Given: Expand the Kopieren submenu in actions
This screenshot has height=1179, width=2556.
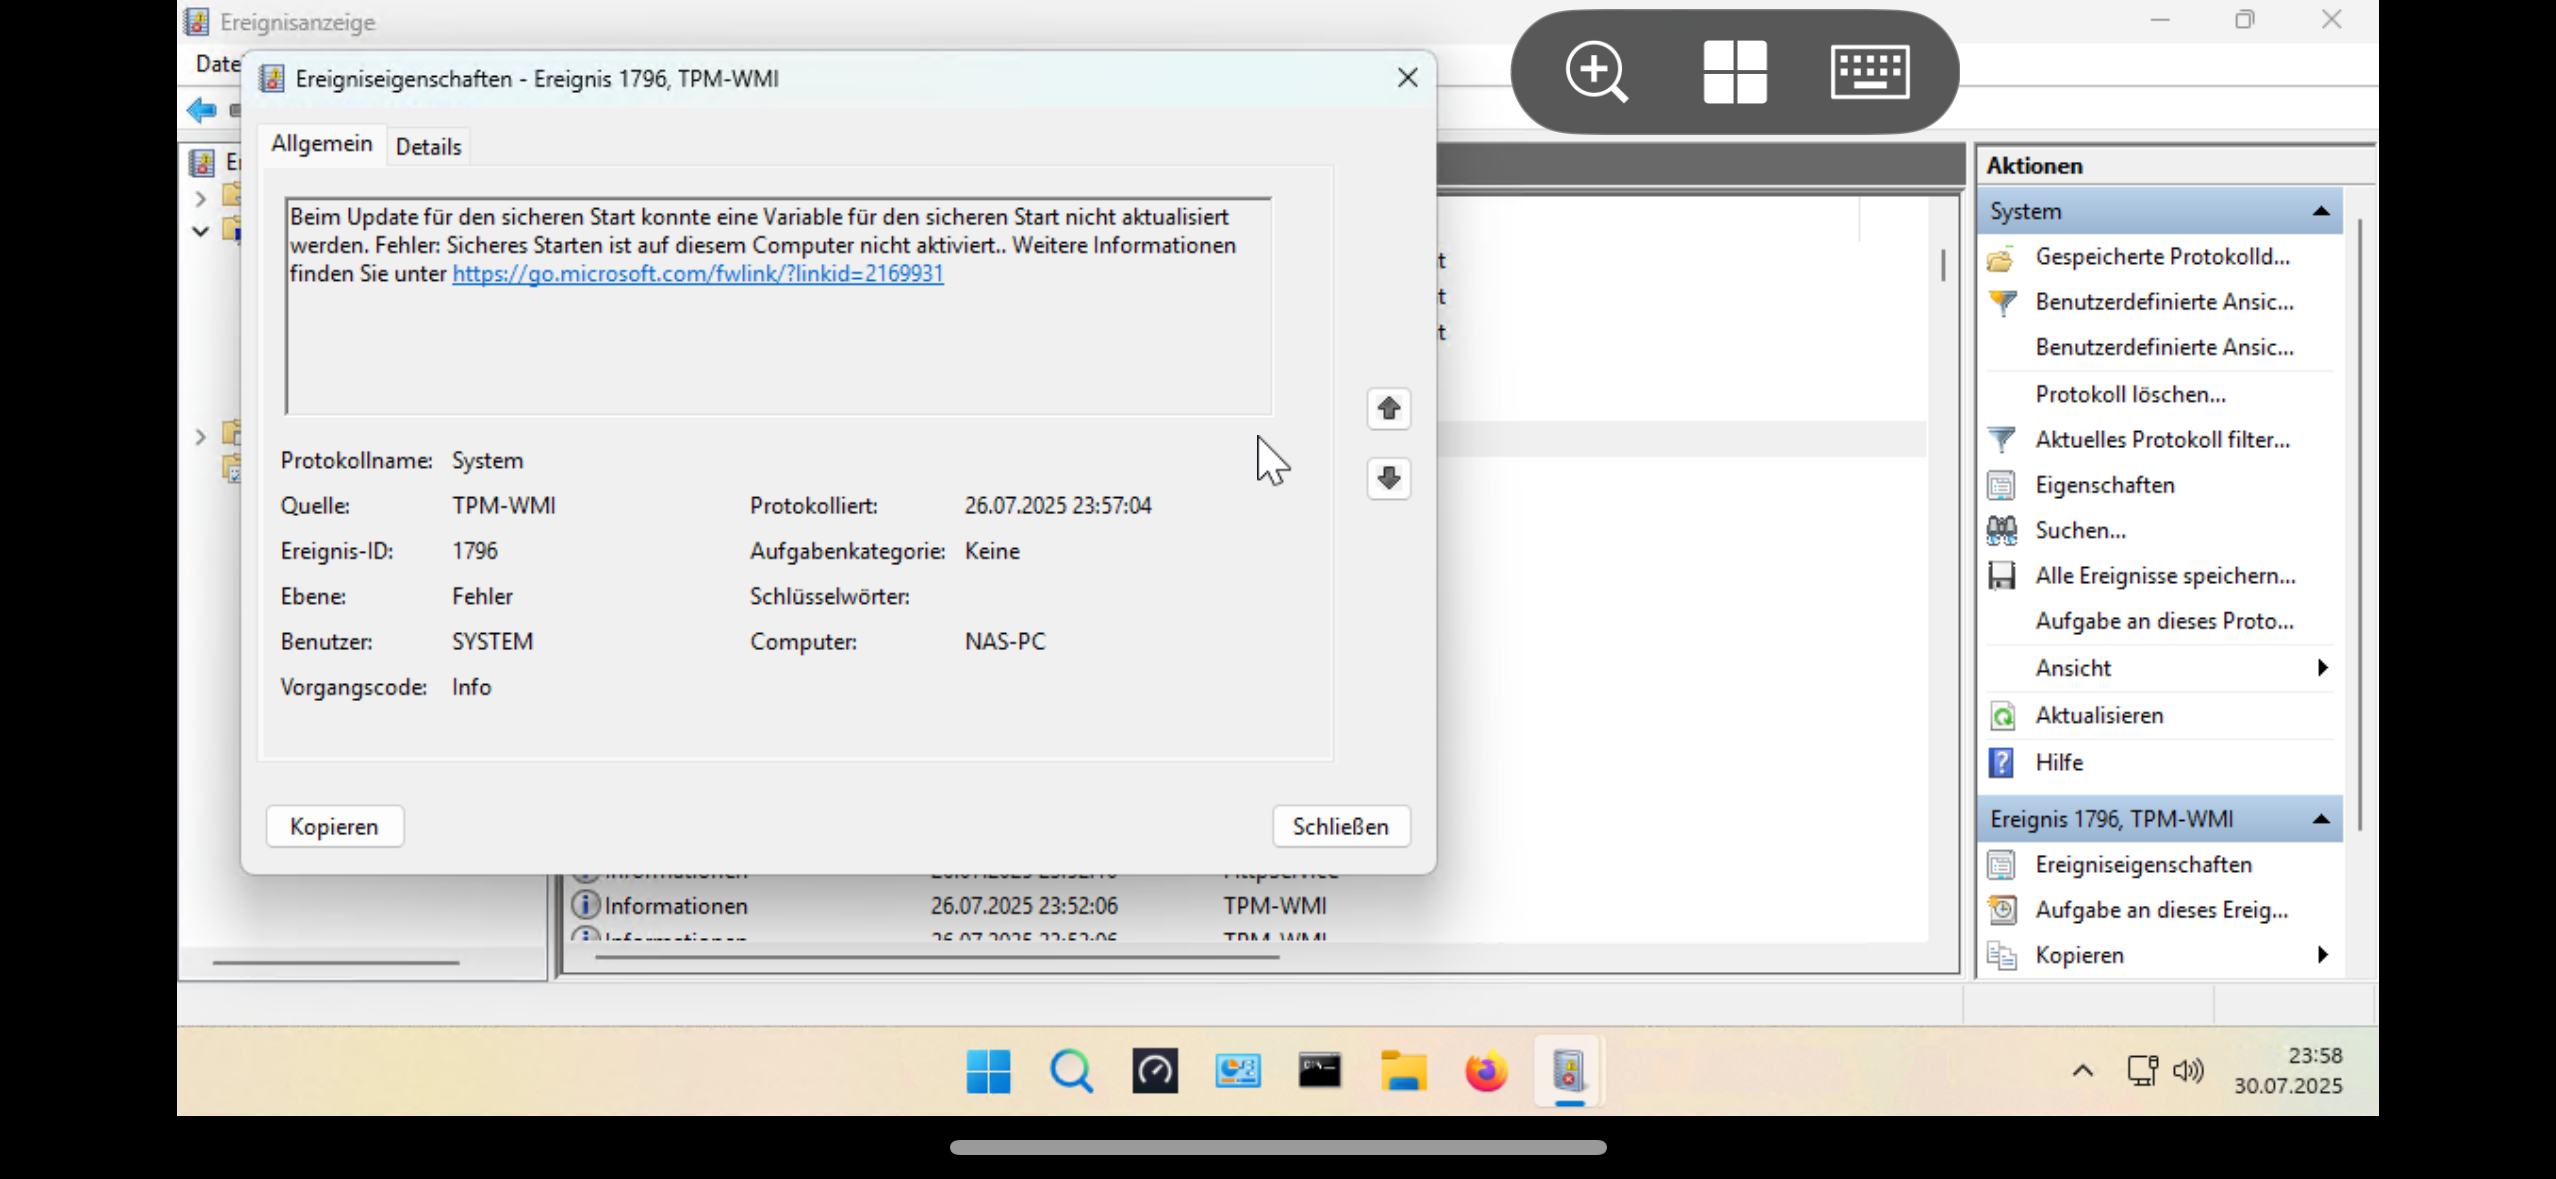Looking at the screenshot, I should pos(2322,955).
